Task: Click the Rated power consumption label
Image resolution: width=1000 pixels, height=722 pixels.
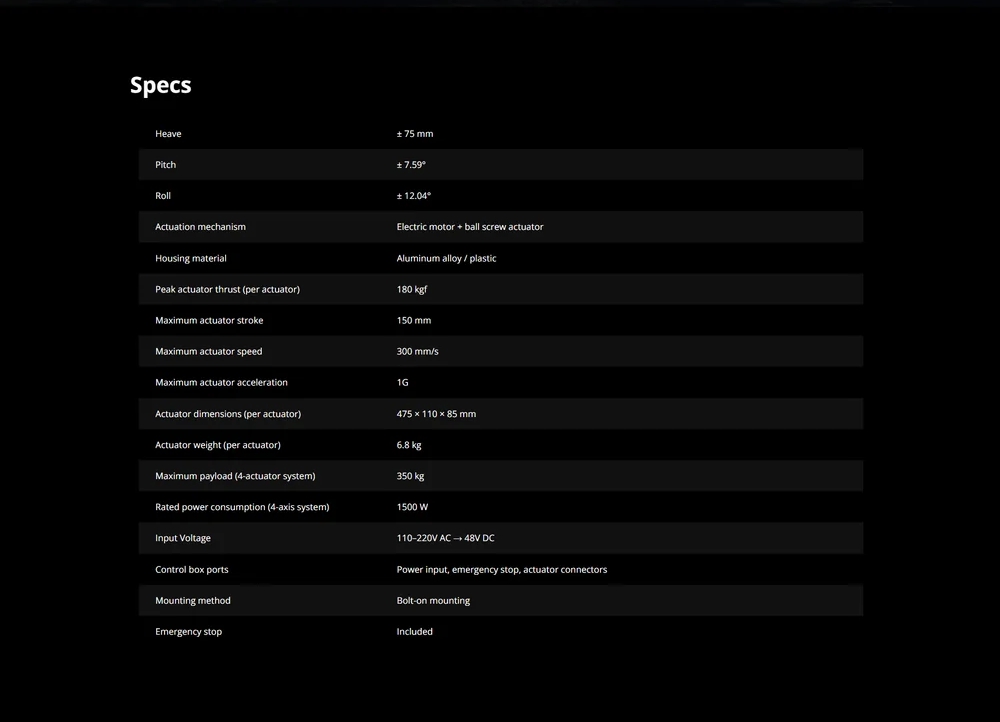Action: coord(242,507)
